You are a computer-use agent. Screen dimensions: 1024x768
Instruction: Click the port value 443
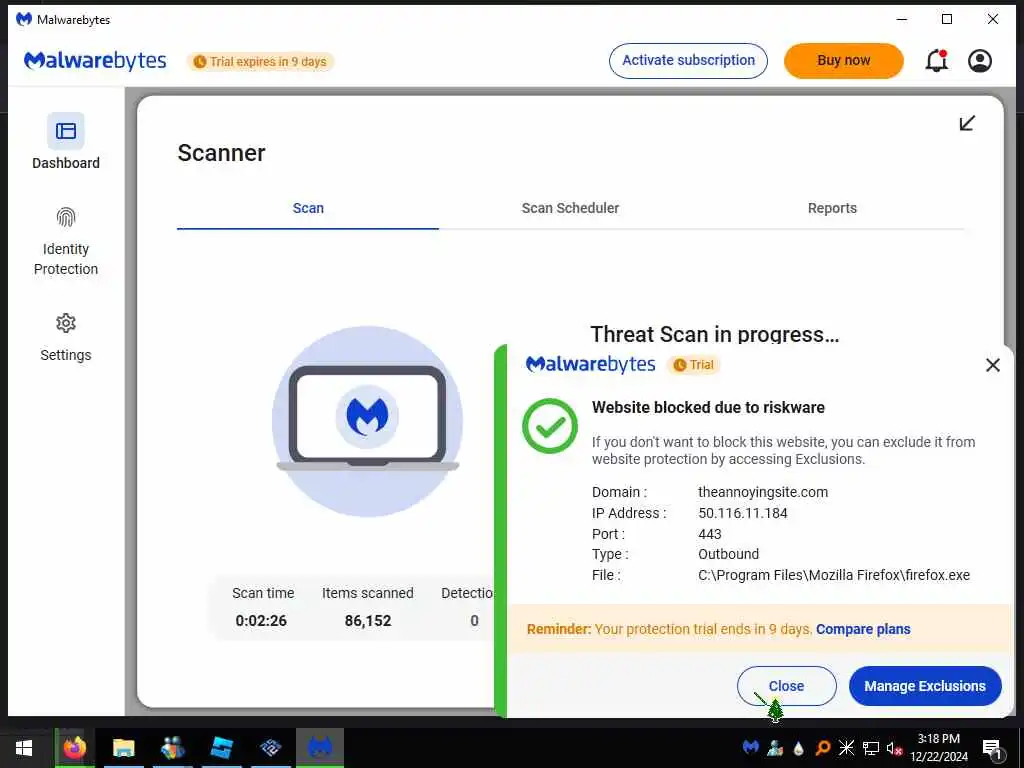point(710,534)
